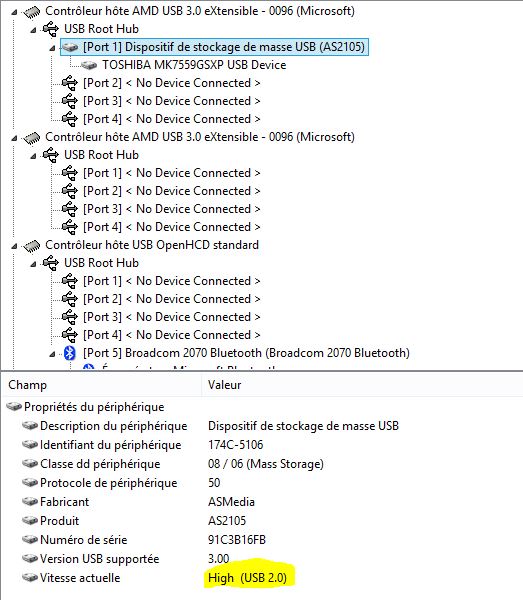Collapse USB Root Hub above the AS2105 port
Screen dimensions: 523x600
pyautogui.click(x=34, y=30)
